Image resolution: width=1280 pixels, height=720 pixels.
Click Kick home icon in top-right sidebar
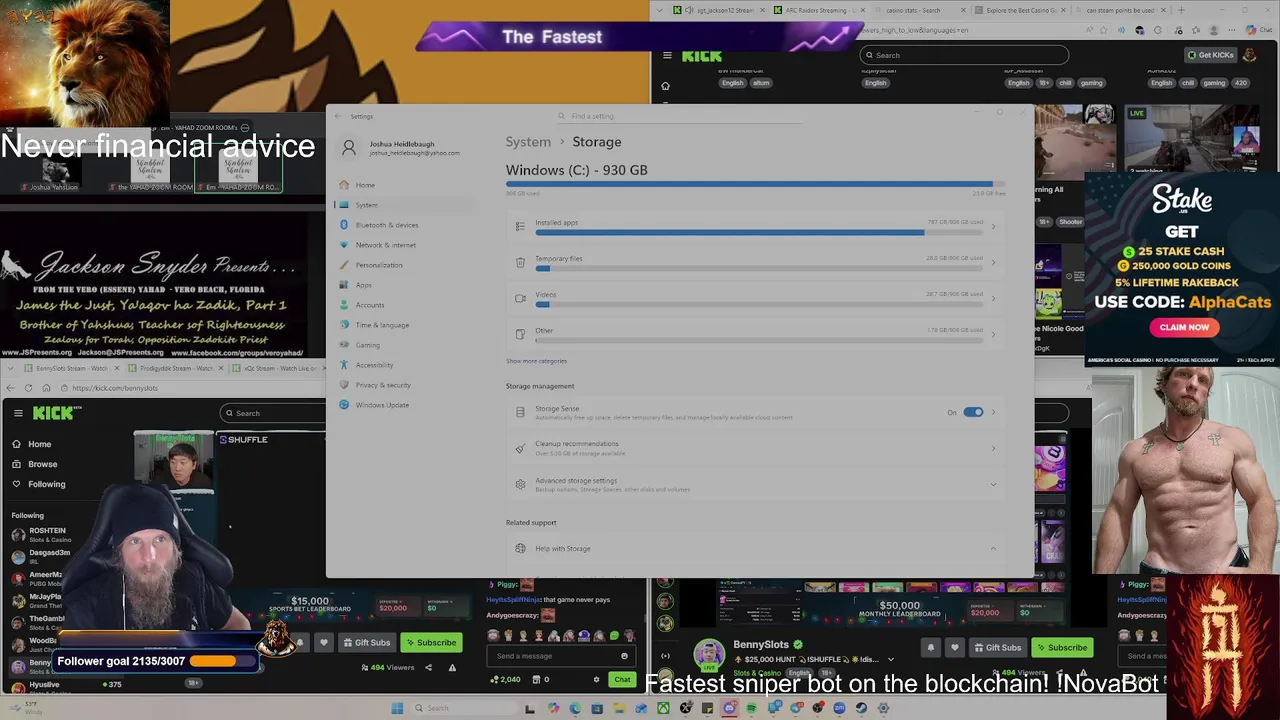tap(665, 86)
